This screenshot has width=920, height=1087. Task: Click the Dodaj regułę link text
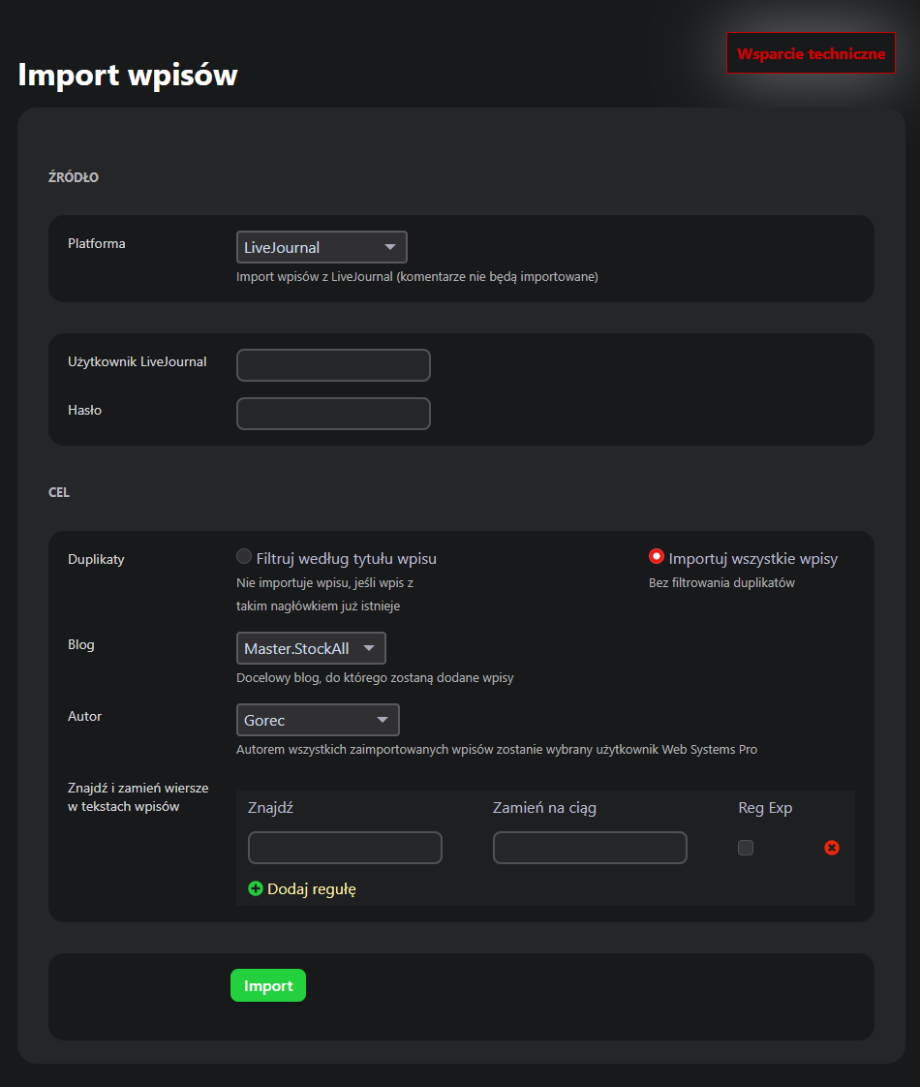311,888
